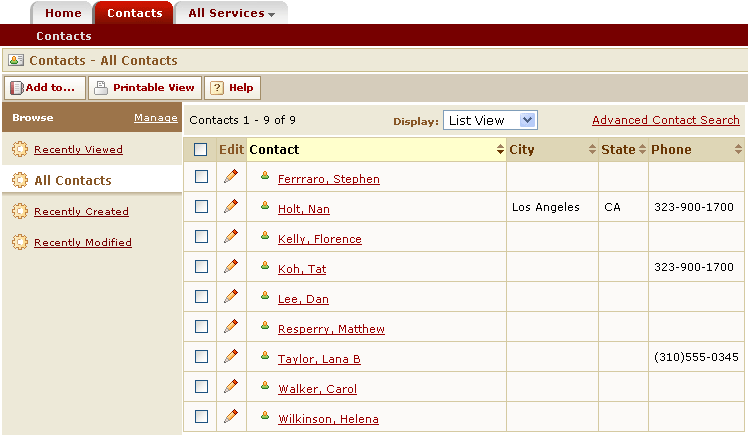Open the Recently Created list
The width and height of the screenshot is (748, 435).
click(81, 211)
